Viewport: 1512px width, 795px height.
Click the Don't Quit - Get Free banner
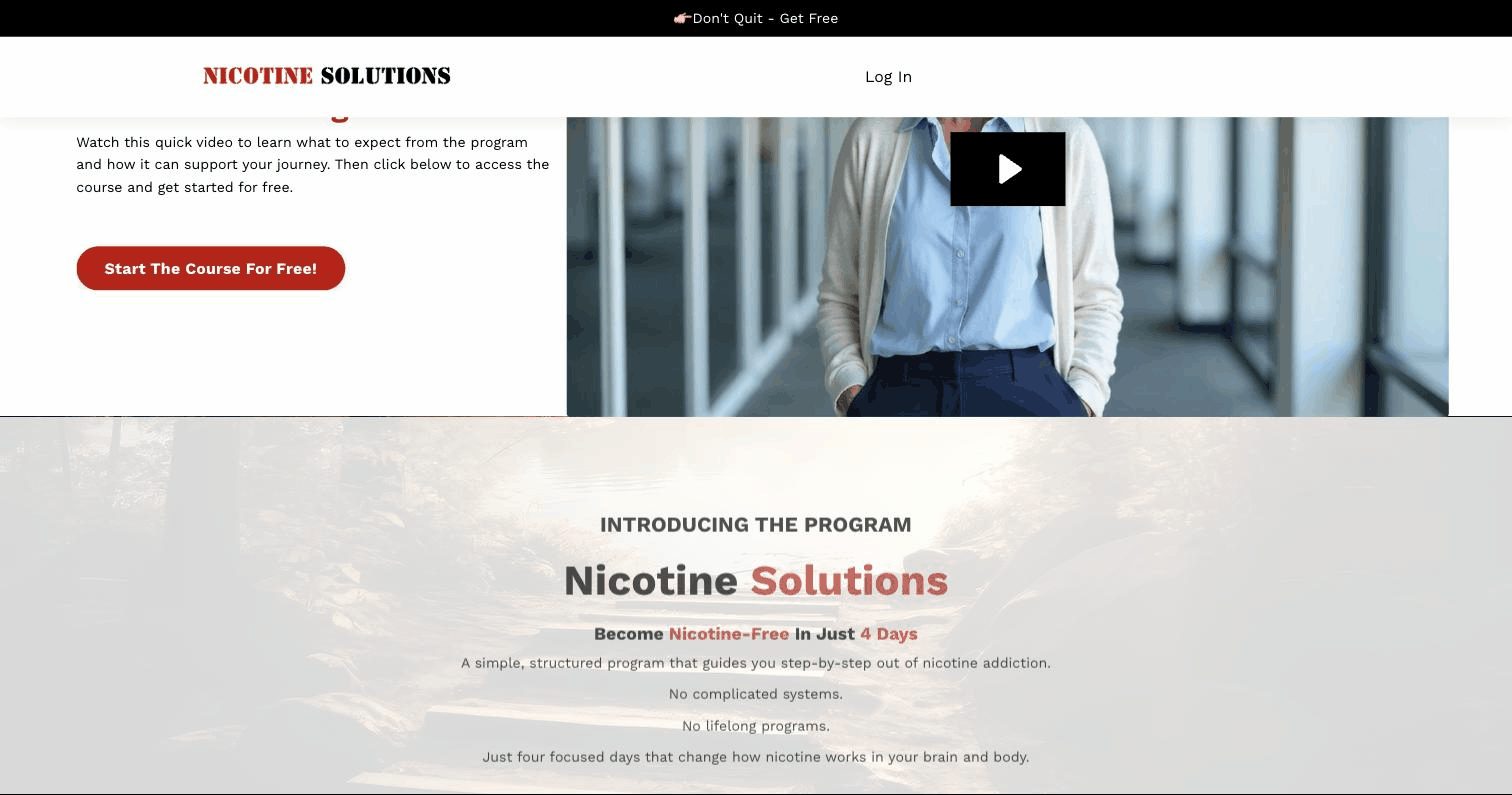click(x=756, y=18)
